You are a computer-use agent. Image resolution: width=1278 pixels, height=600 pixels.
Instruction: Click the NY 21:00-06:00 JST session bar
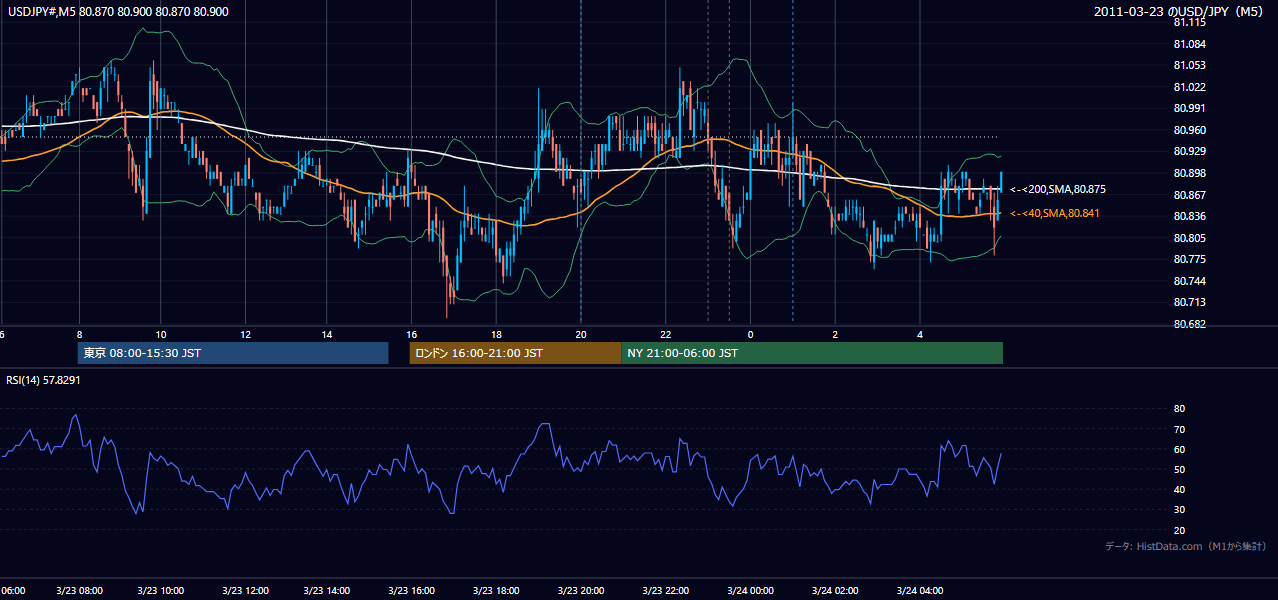(812, 353)
